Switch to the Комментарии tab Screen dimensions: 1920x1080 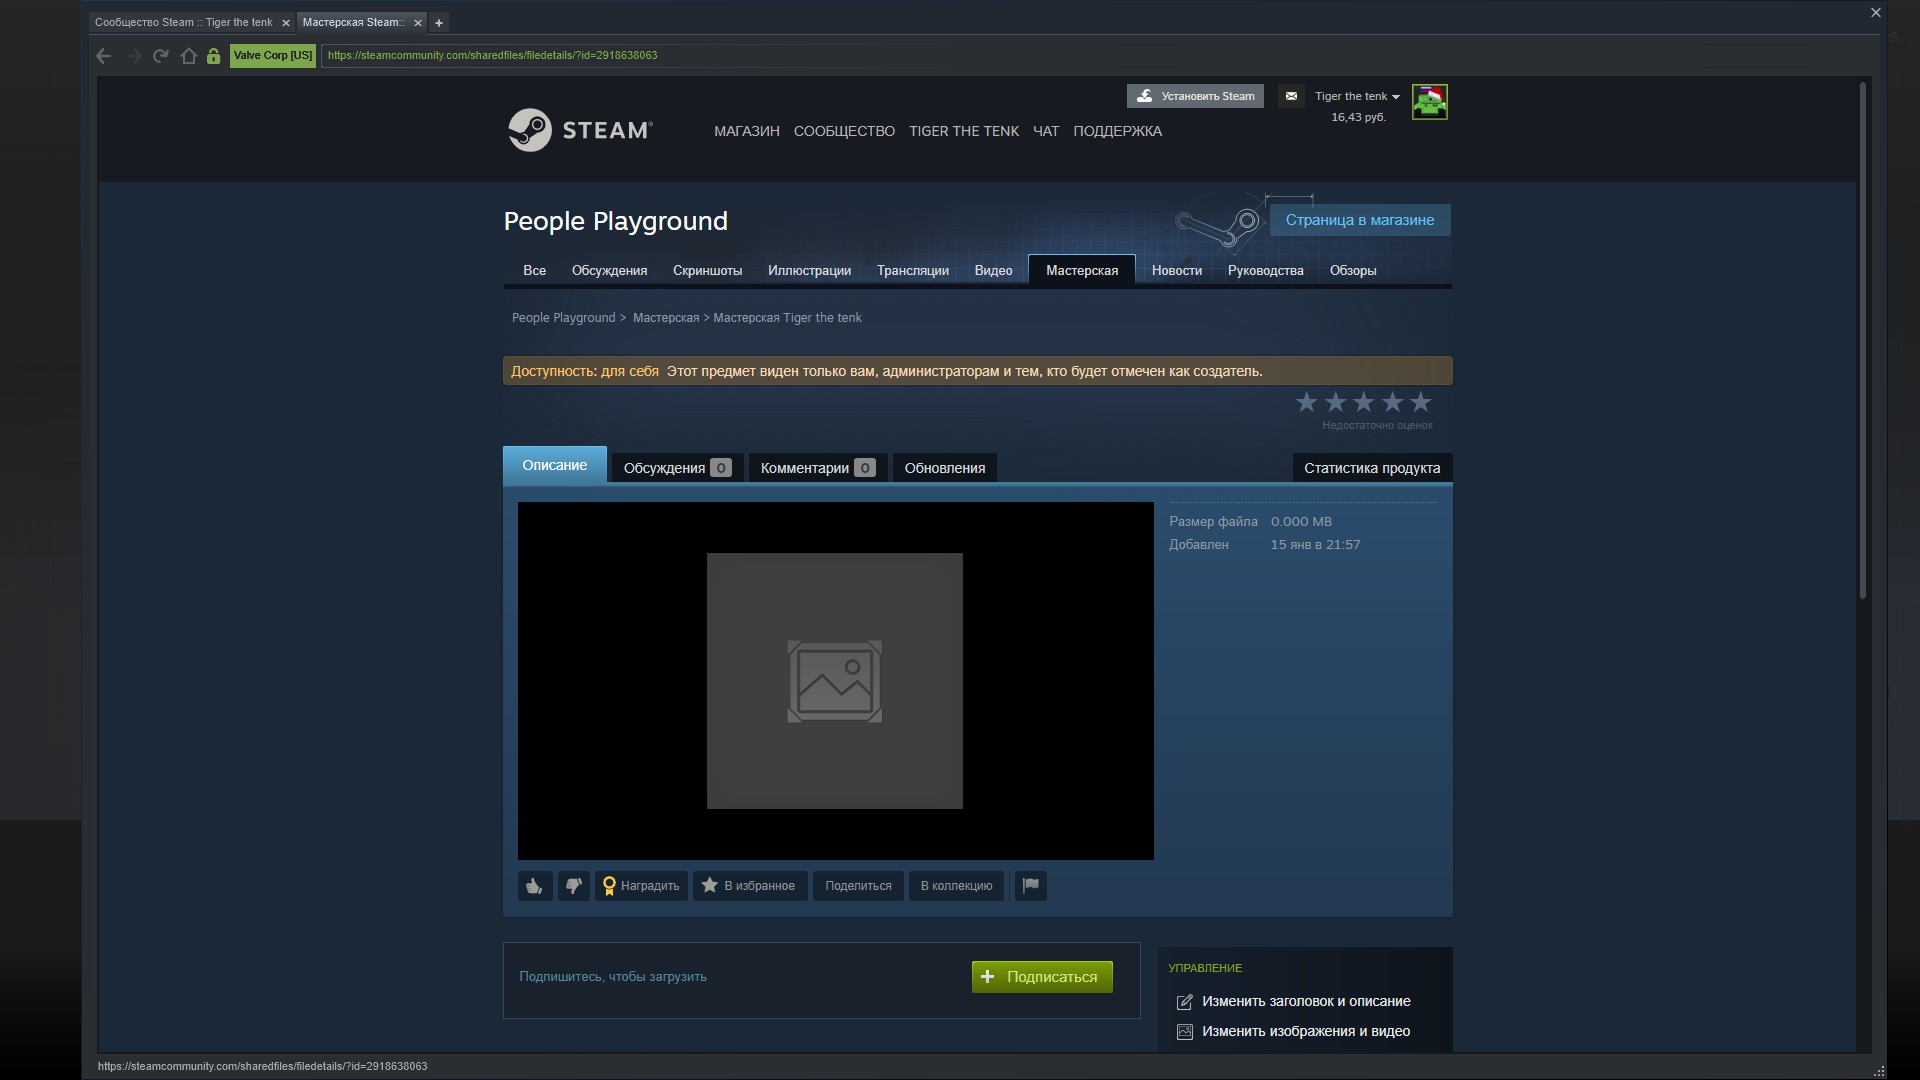[x=806, y=467]
